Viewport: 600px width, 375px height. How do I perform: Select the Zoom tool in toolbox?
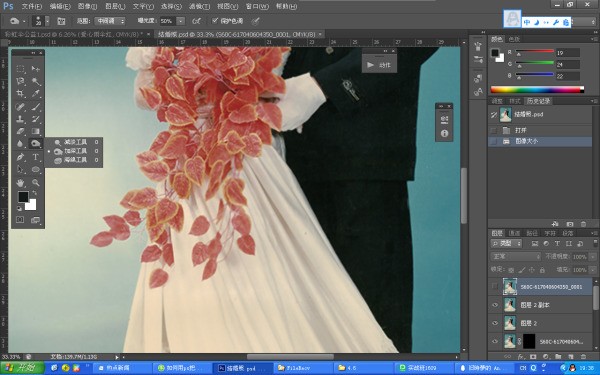coord(36,183)
